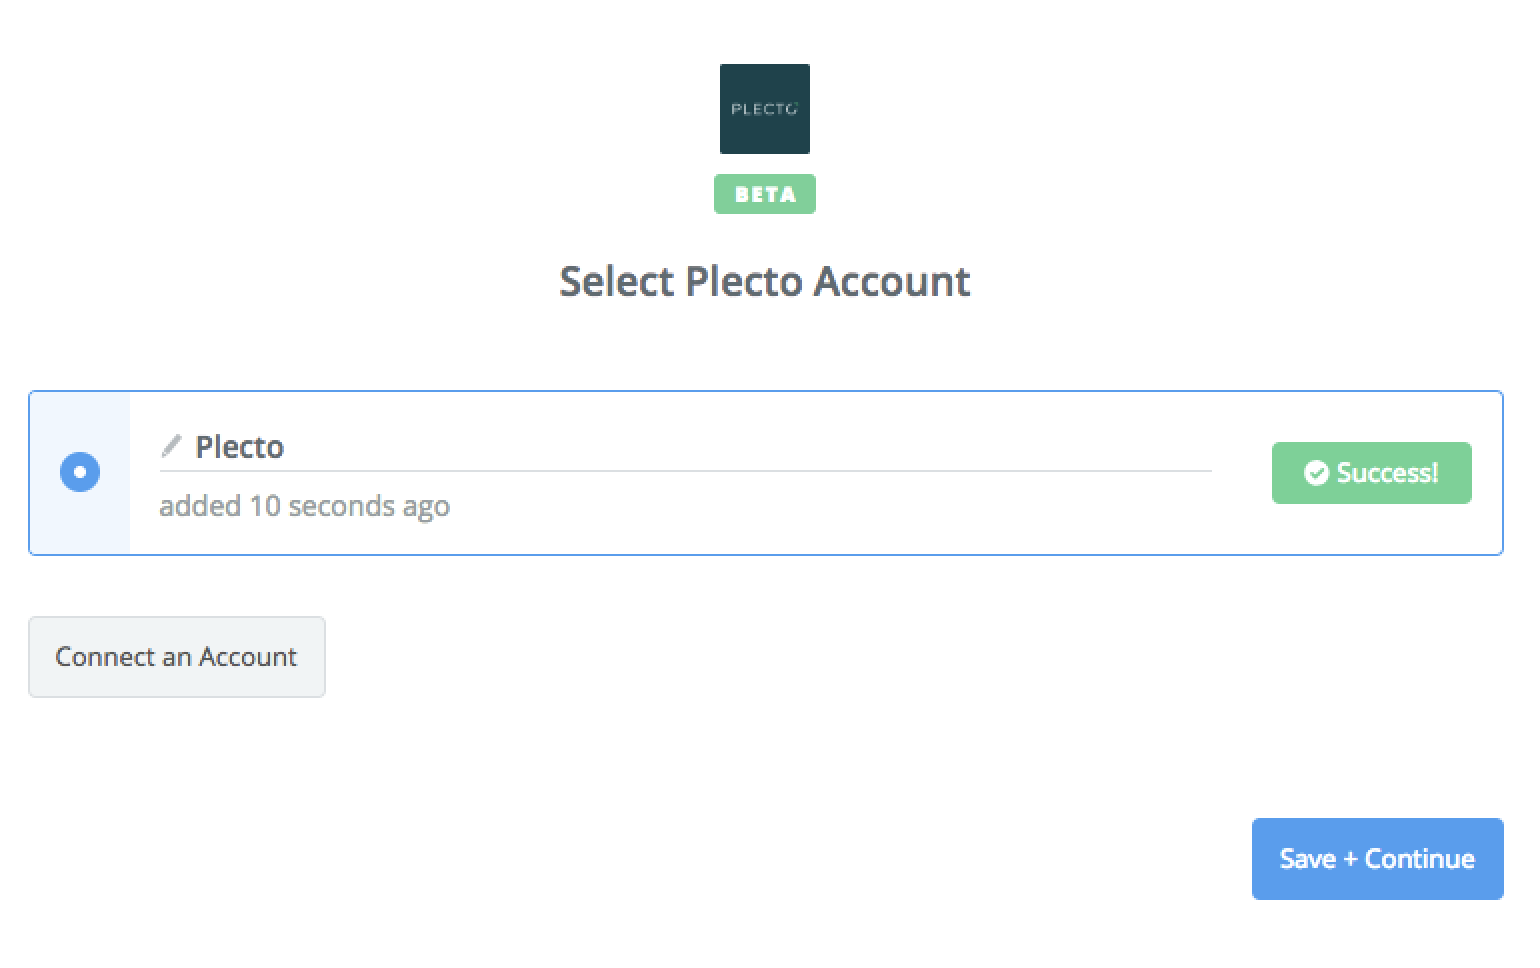This screenshot has height=968, width=1540.
Task: Click the word 'Account' in Connect button
Action: tap(248, 657)
